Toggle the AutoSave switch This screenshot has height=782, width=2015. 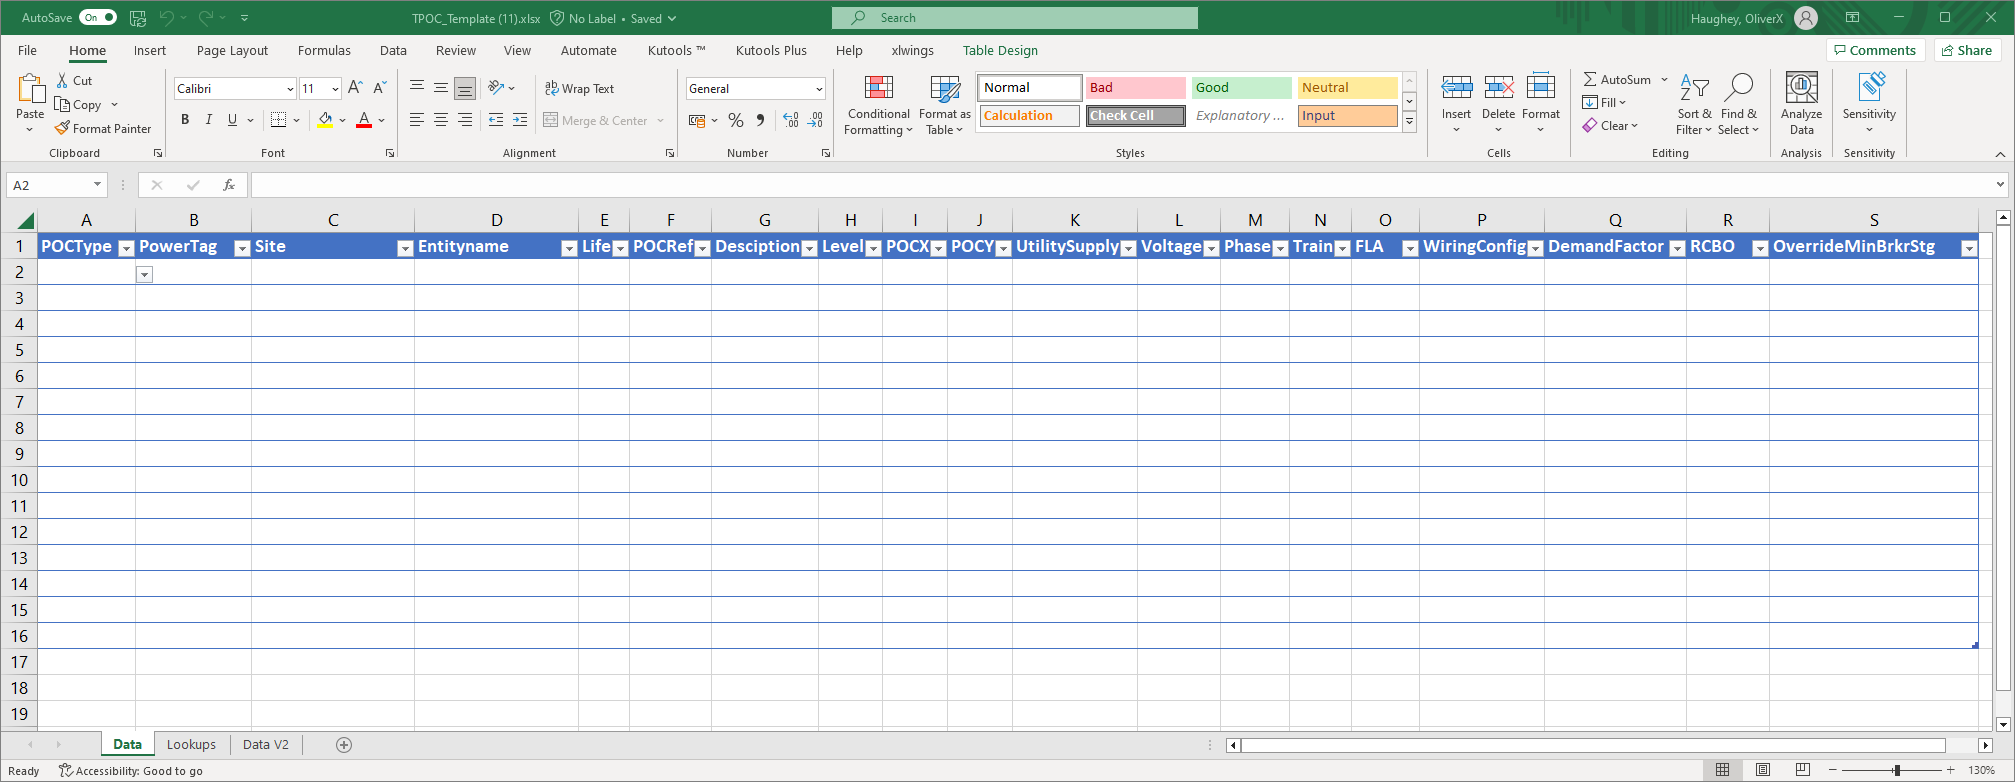98,18
